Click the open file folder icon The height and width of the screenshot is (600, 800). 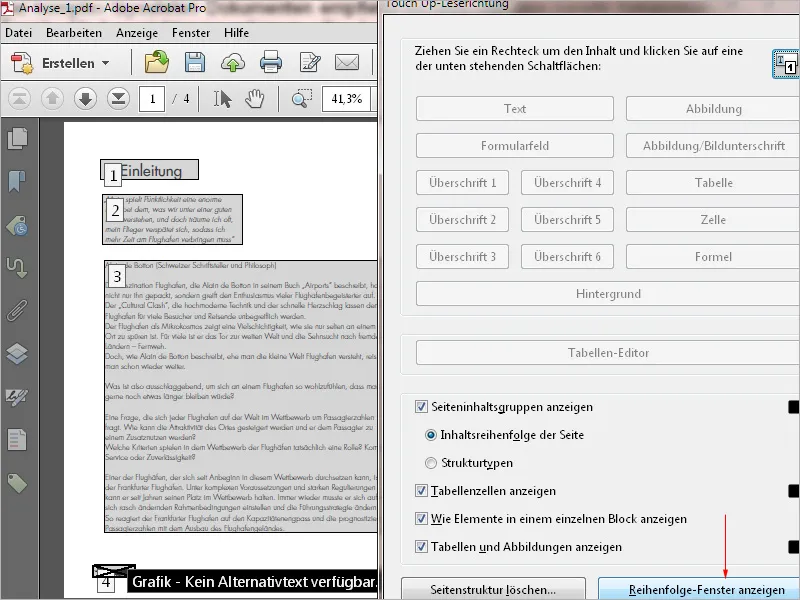(157, 62)
